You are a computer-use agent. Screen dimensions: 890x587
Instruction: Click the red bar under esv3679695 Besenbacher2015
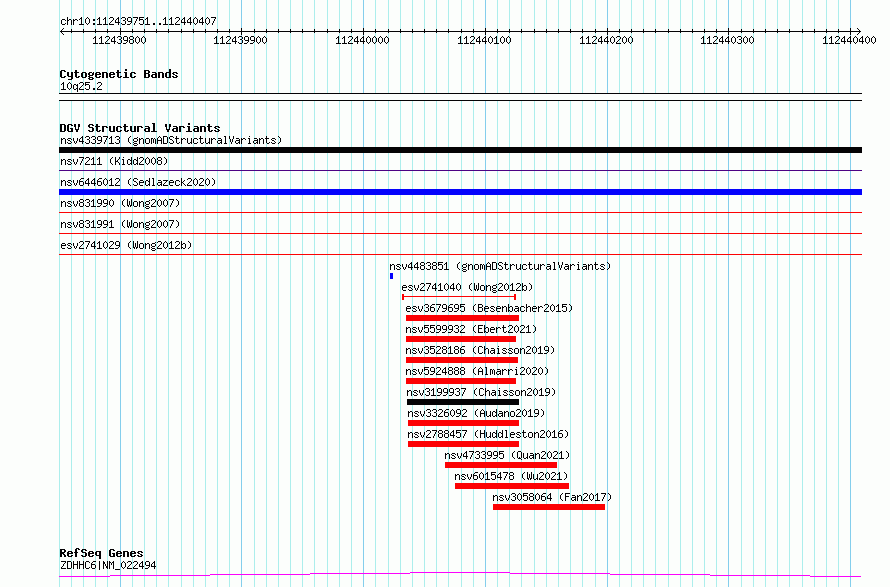pos(462,318)
